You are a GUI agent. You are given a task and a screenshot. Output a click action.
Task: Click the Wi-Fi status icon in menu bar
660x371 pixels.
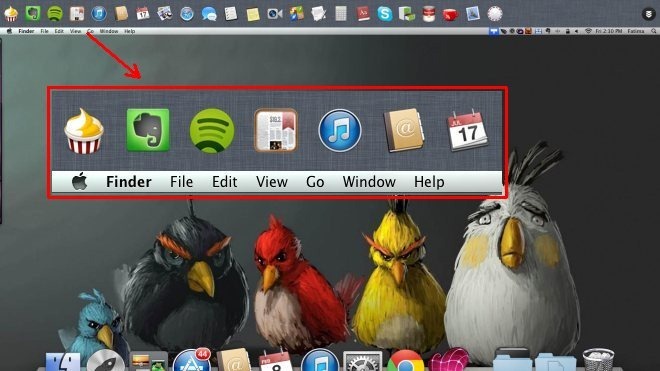(588, 31)
